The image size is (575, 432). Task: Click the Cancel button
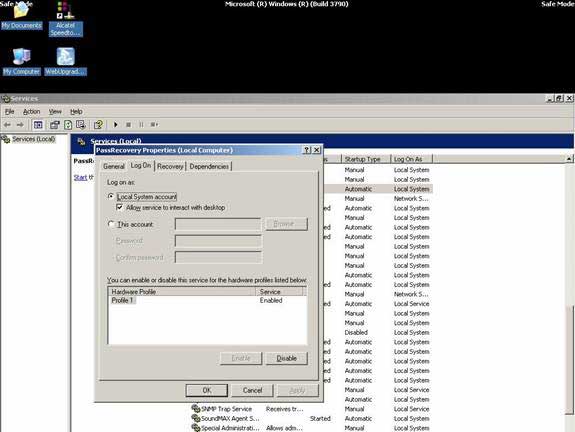[252, 390]
